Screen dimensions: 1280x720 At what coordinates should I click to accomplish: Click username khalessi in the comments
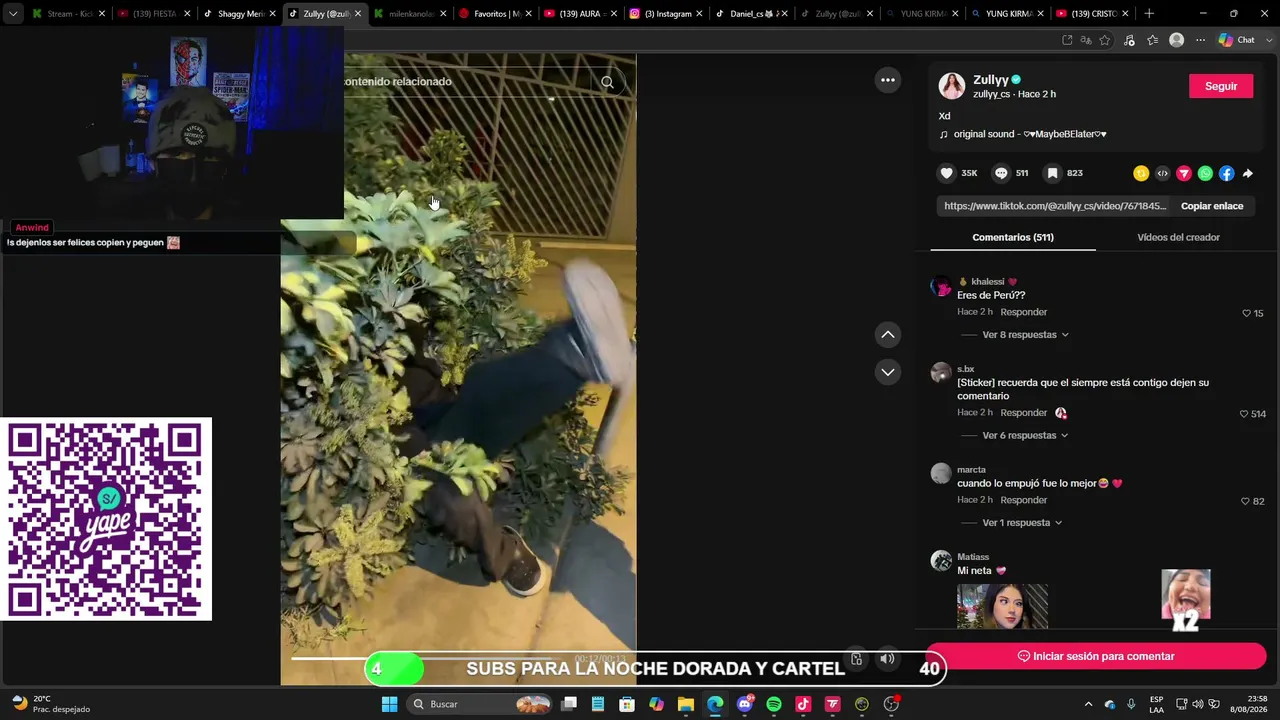coord(988,282)
